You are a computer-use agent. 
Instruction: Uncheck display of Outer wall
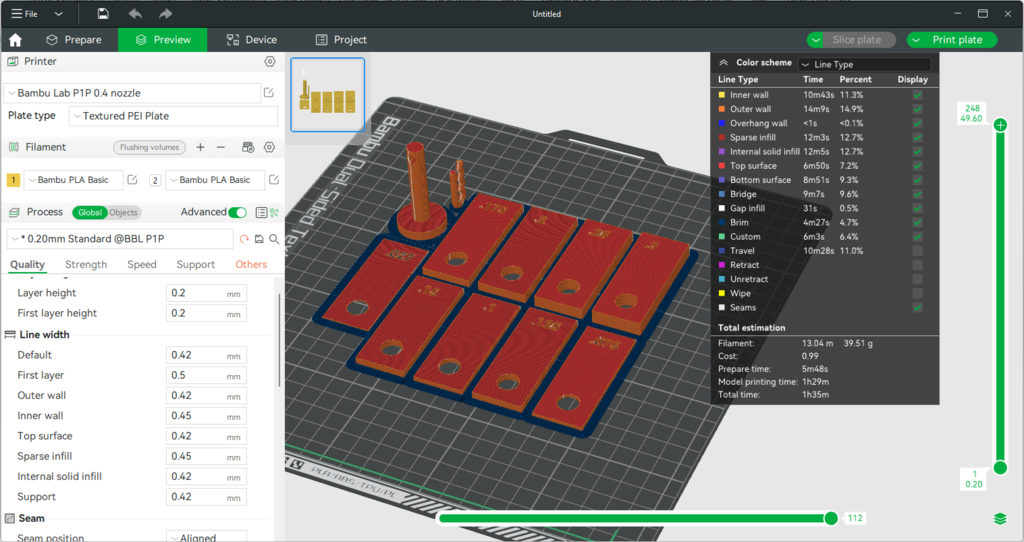click(917, 109)
